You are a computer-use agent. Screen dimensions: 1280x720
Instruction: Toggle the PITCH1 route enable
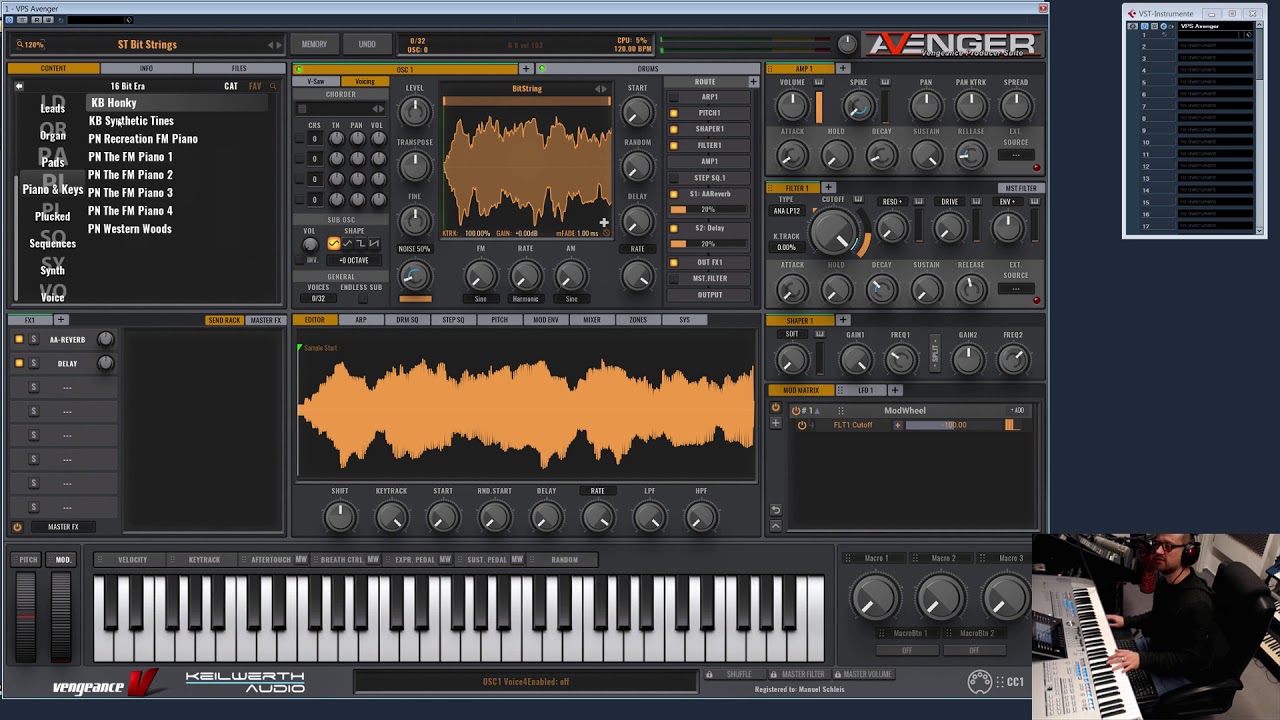[673, 113]
